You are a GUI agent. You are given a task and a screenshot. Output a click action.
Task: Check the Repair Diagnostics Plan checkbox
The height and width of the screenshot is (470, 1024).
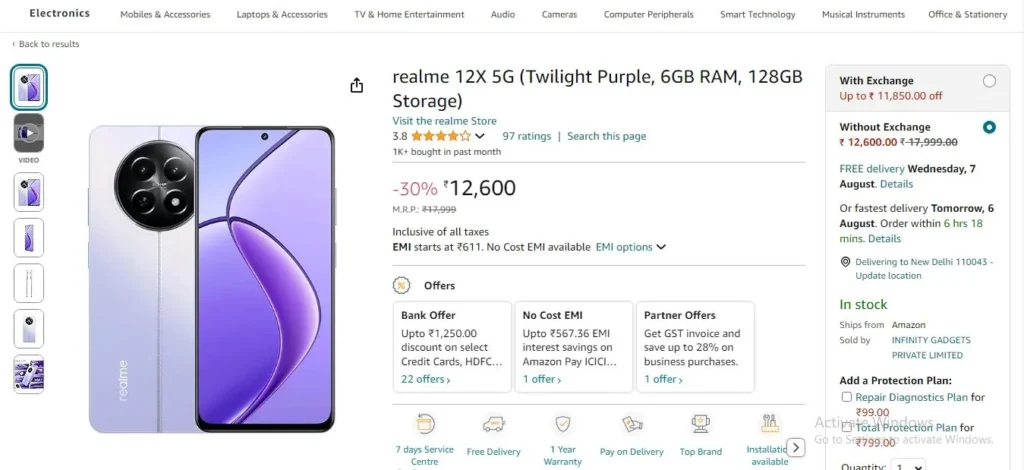tap(846, 397)
